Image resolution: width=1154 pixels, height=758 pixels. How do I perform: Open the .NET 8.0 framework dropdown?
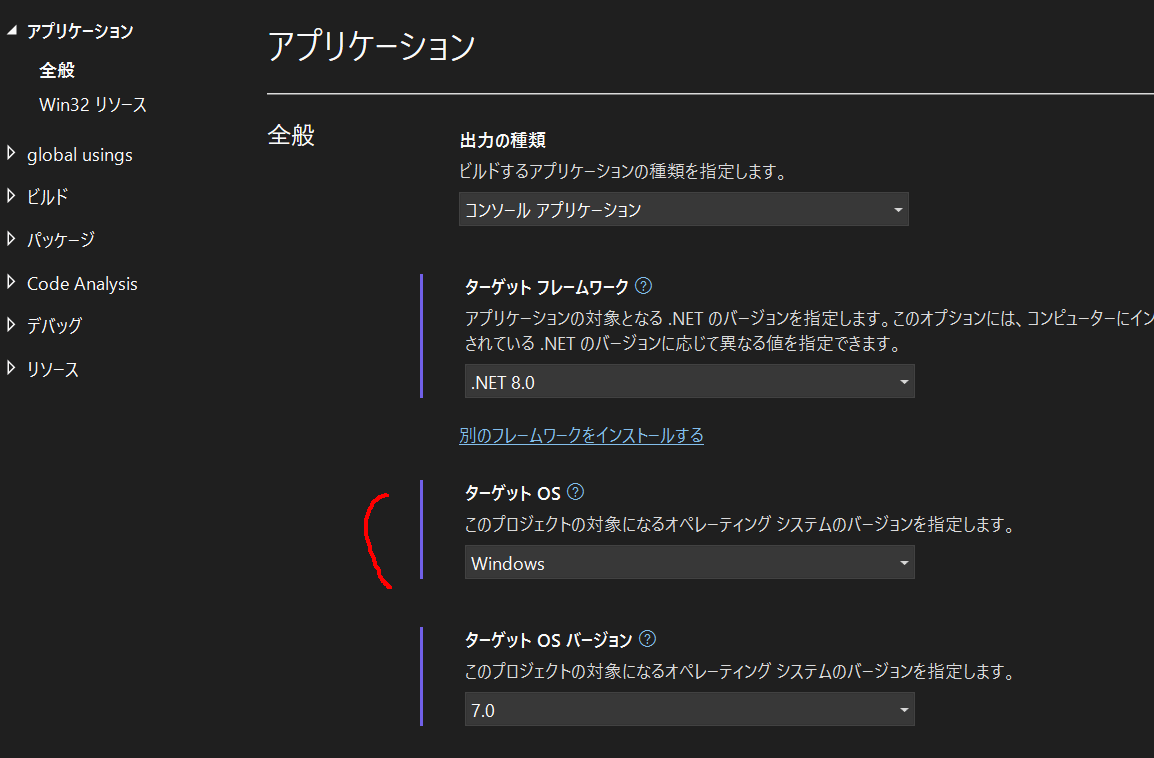click(x=690, y=381)
